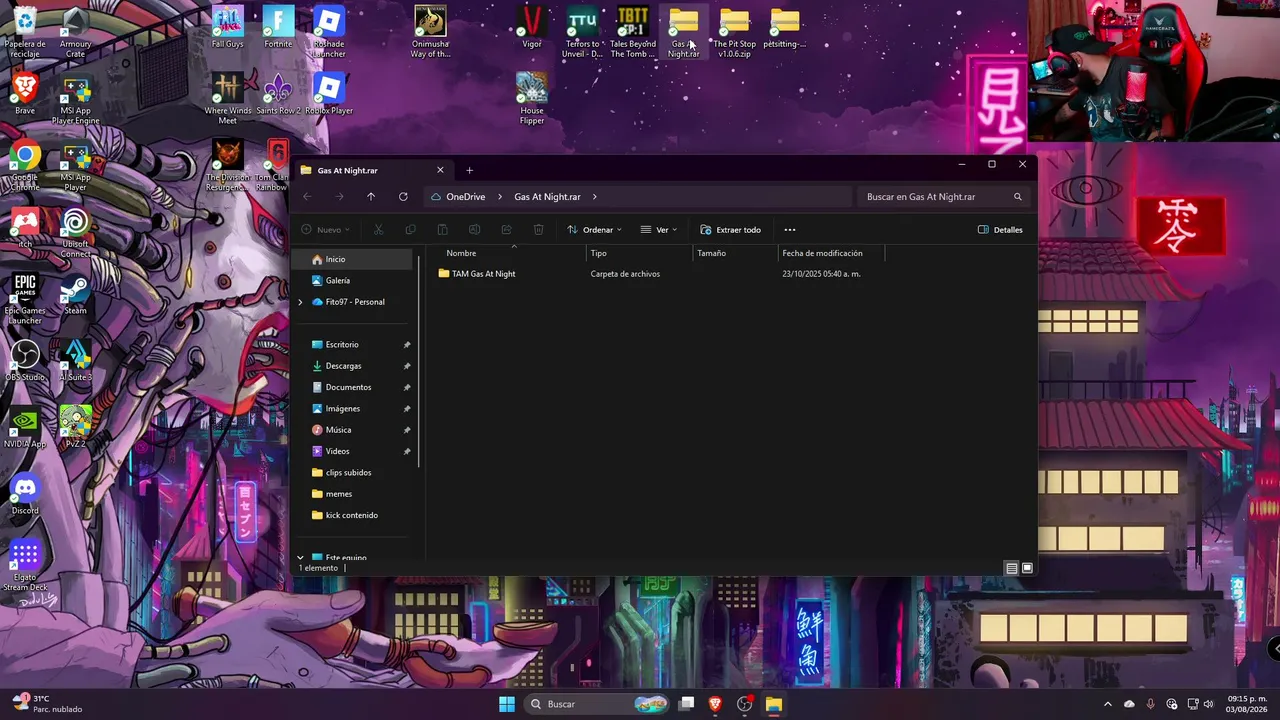Switch to large thumbnails view in status bar
1280x720 pixels.
(1027, 568)
